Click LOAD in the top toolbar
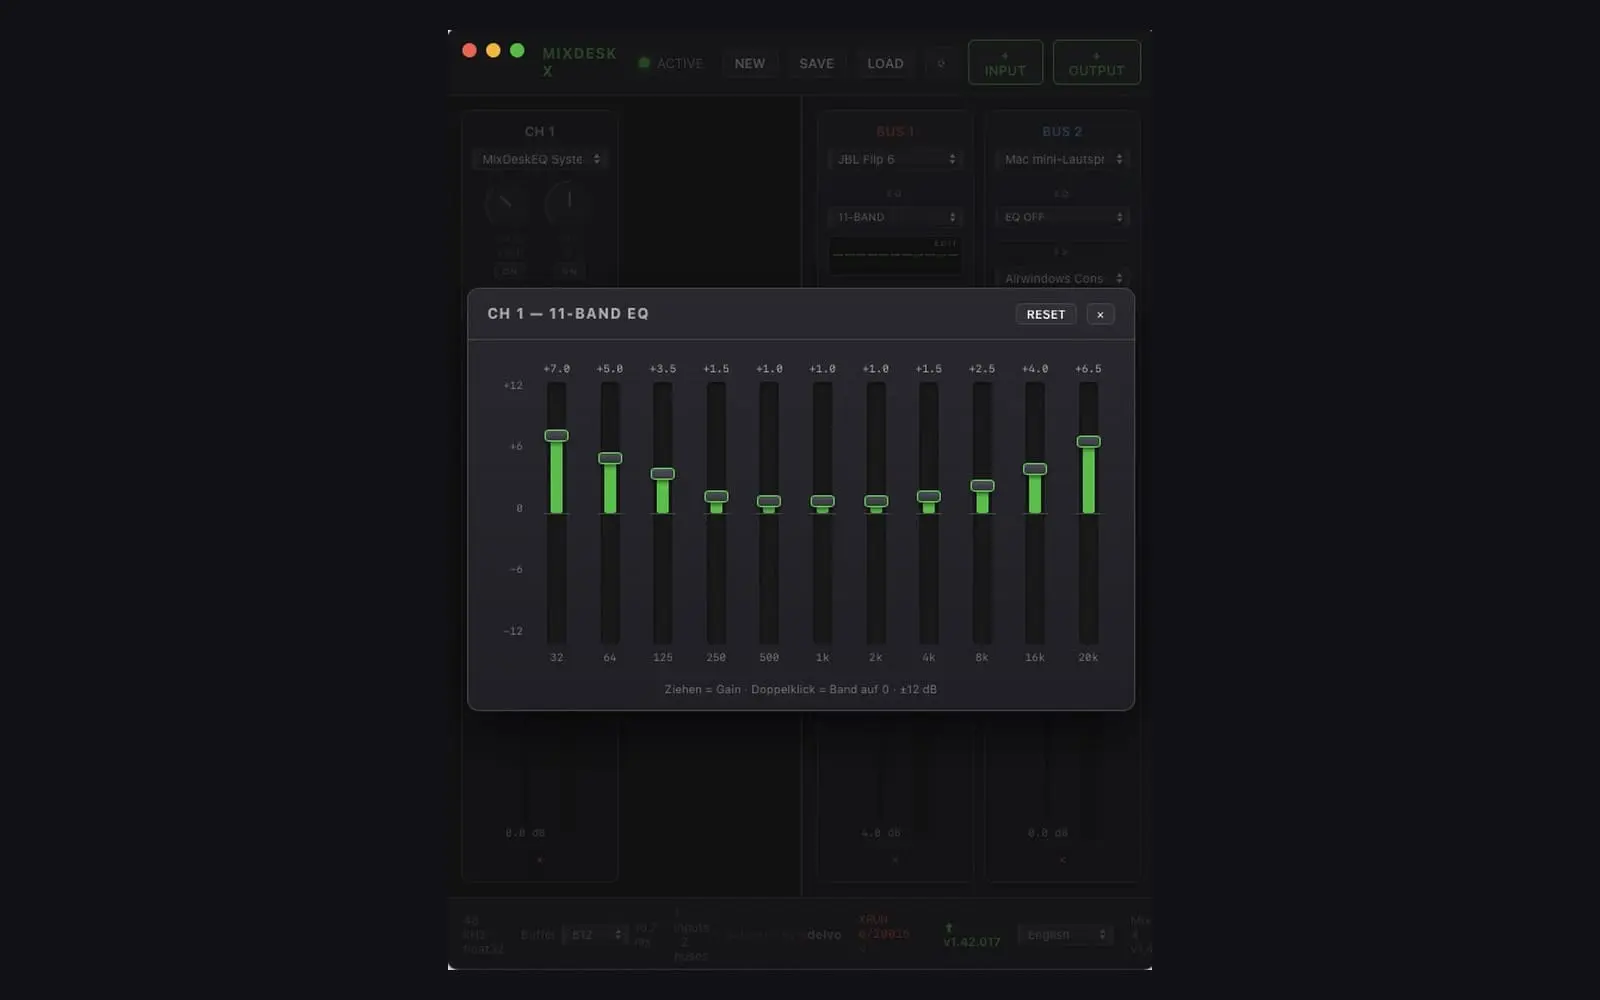This screenshot has height=1000, width=1600. point(885,63)
